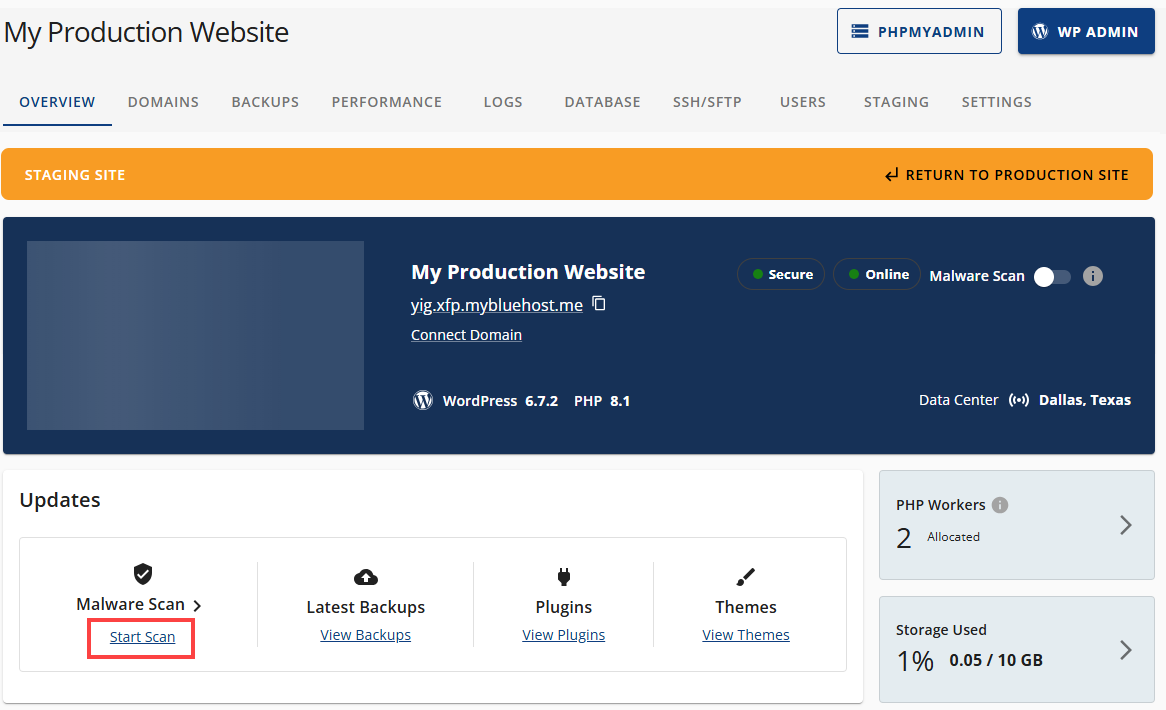Open Malware Scan details chevron
The image size is (1166, 710).
(197, 605)
